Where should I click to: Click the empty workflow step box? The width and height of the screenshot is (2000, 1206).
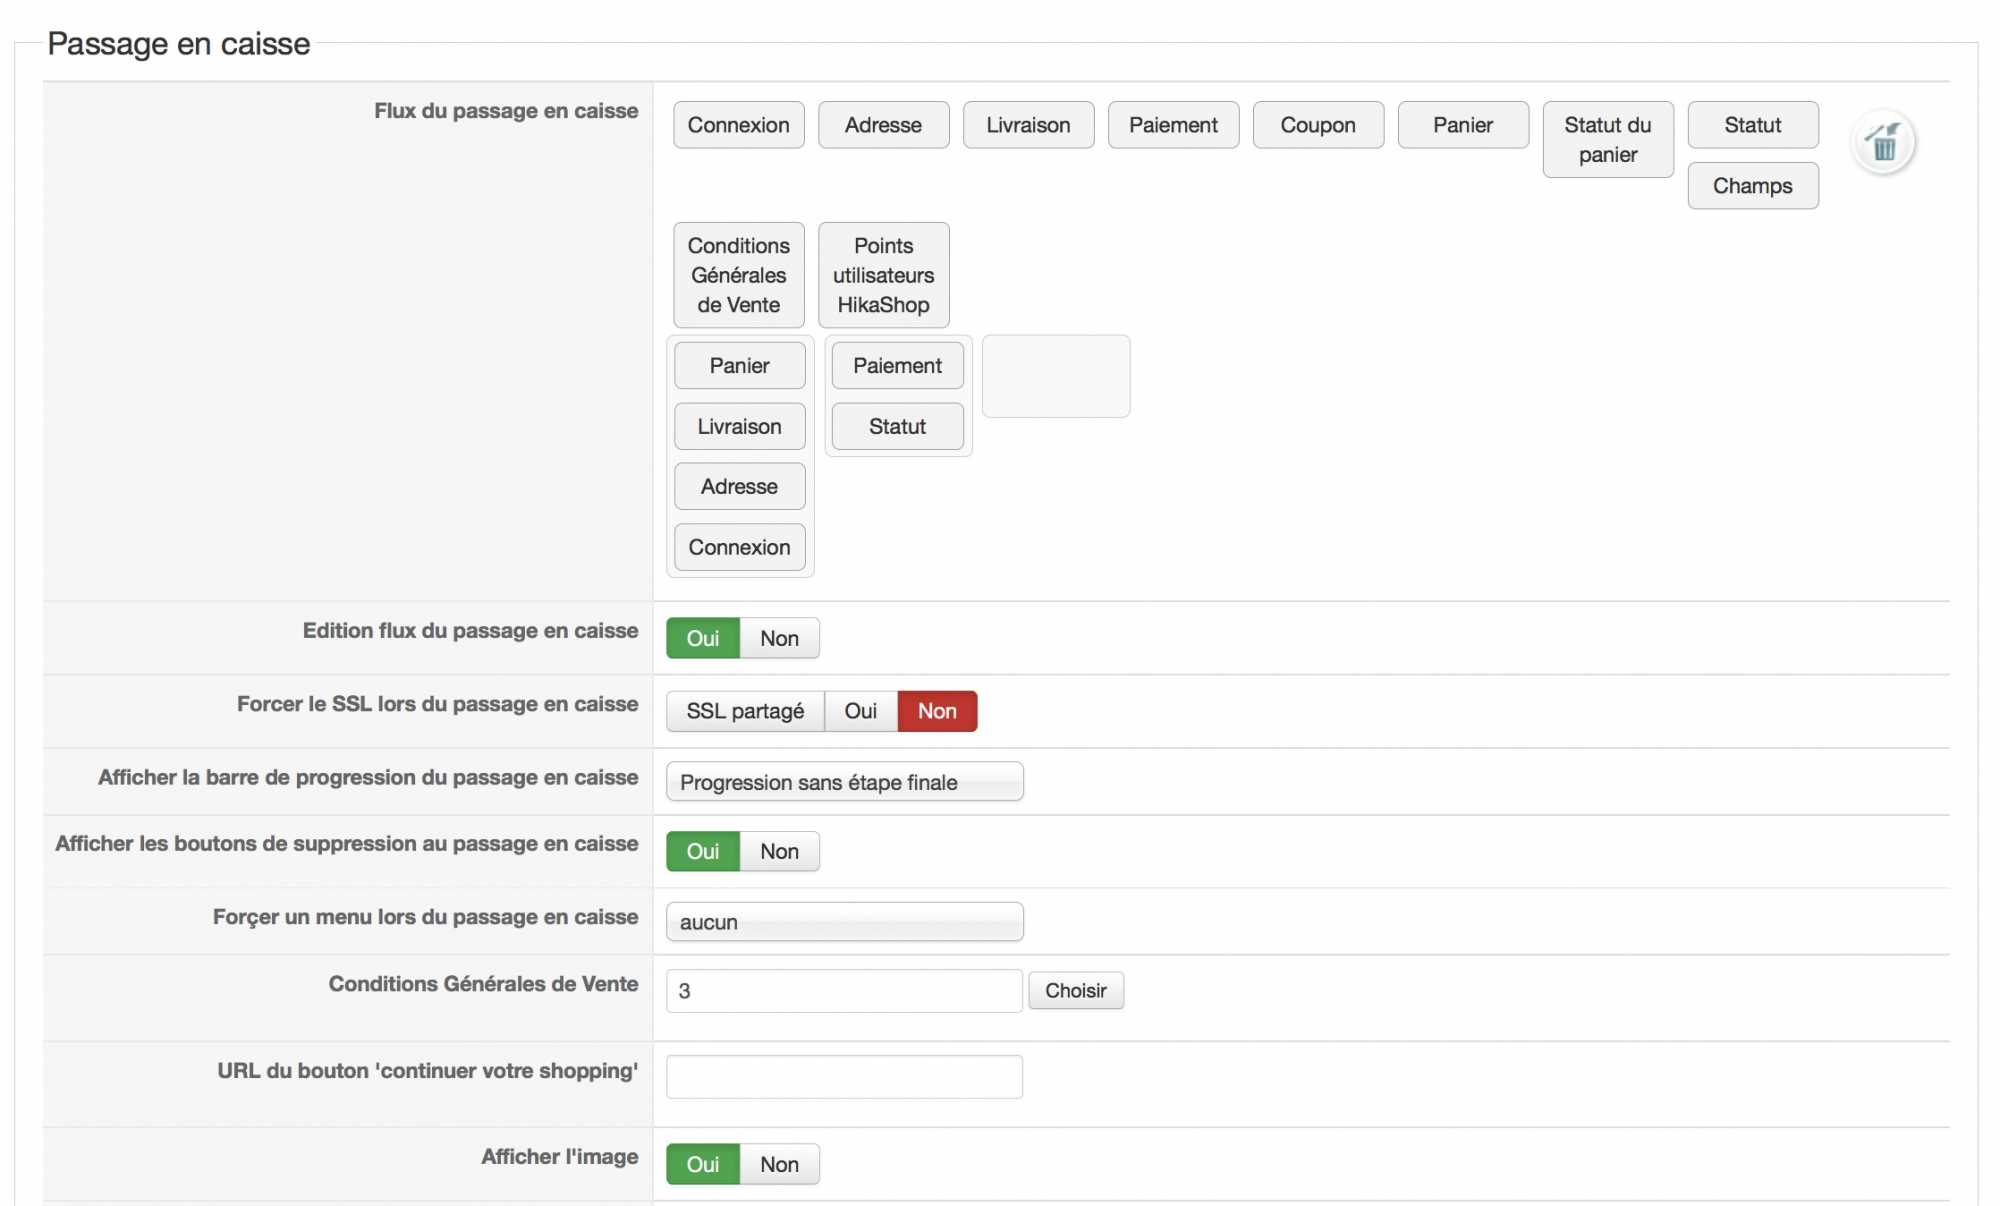coord(1055,376)
